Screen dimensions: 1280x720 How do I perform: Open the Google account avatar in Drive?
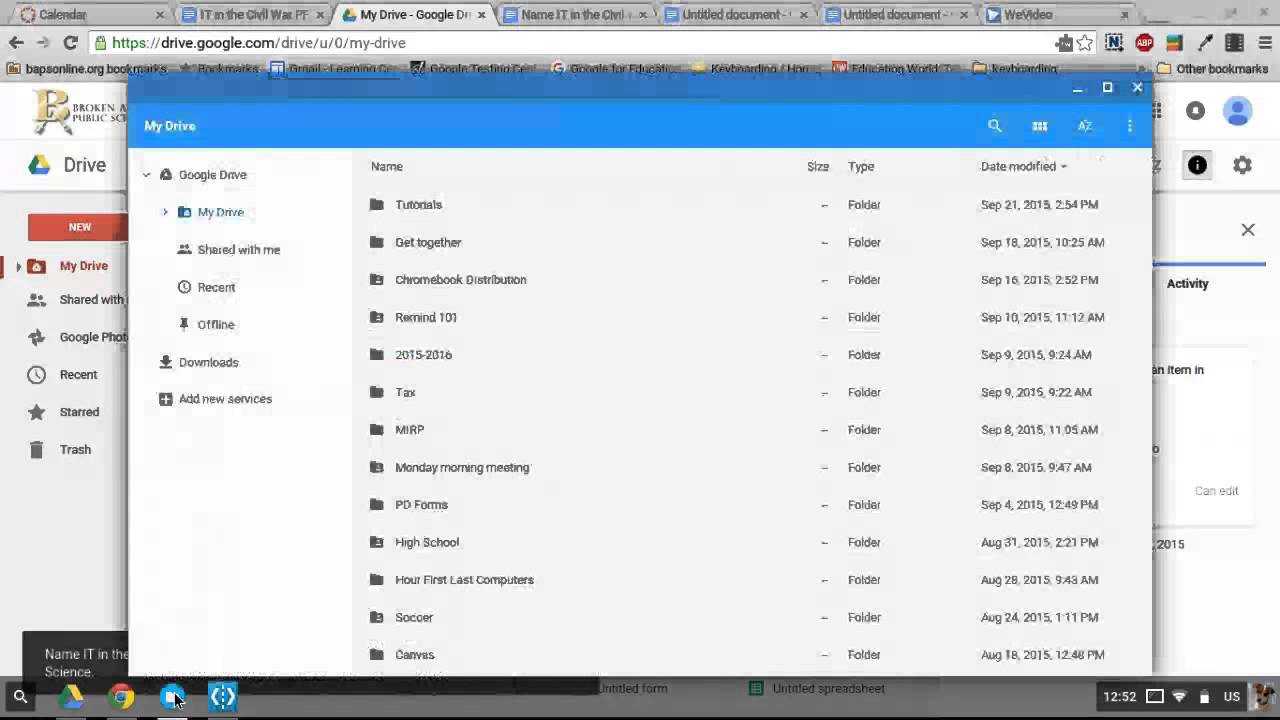click(1238, 111)
